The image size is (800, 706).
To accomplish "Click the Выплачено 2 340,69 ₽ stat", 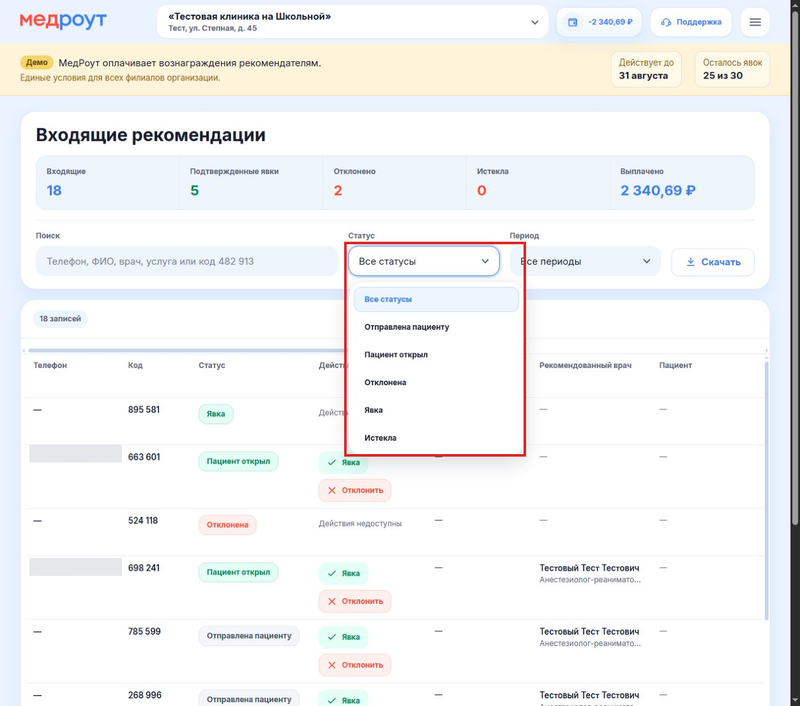I will pos(682,182).
